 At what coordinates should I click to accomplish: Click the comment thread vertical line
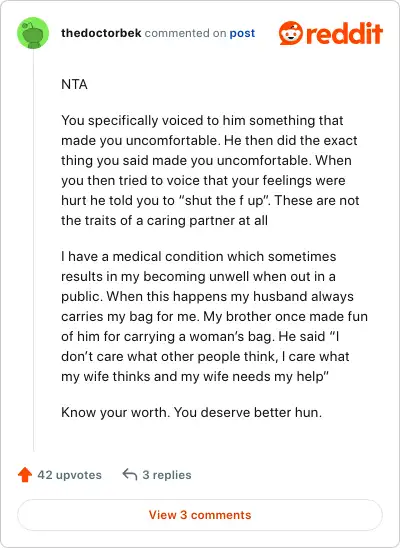click(34, 250)
